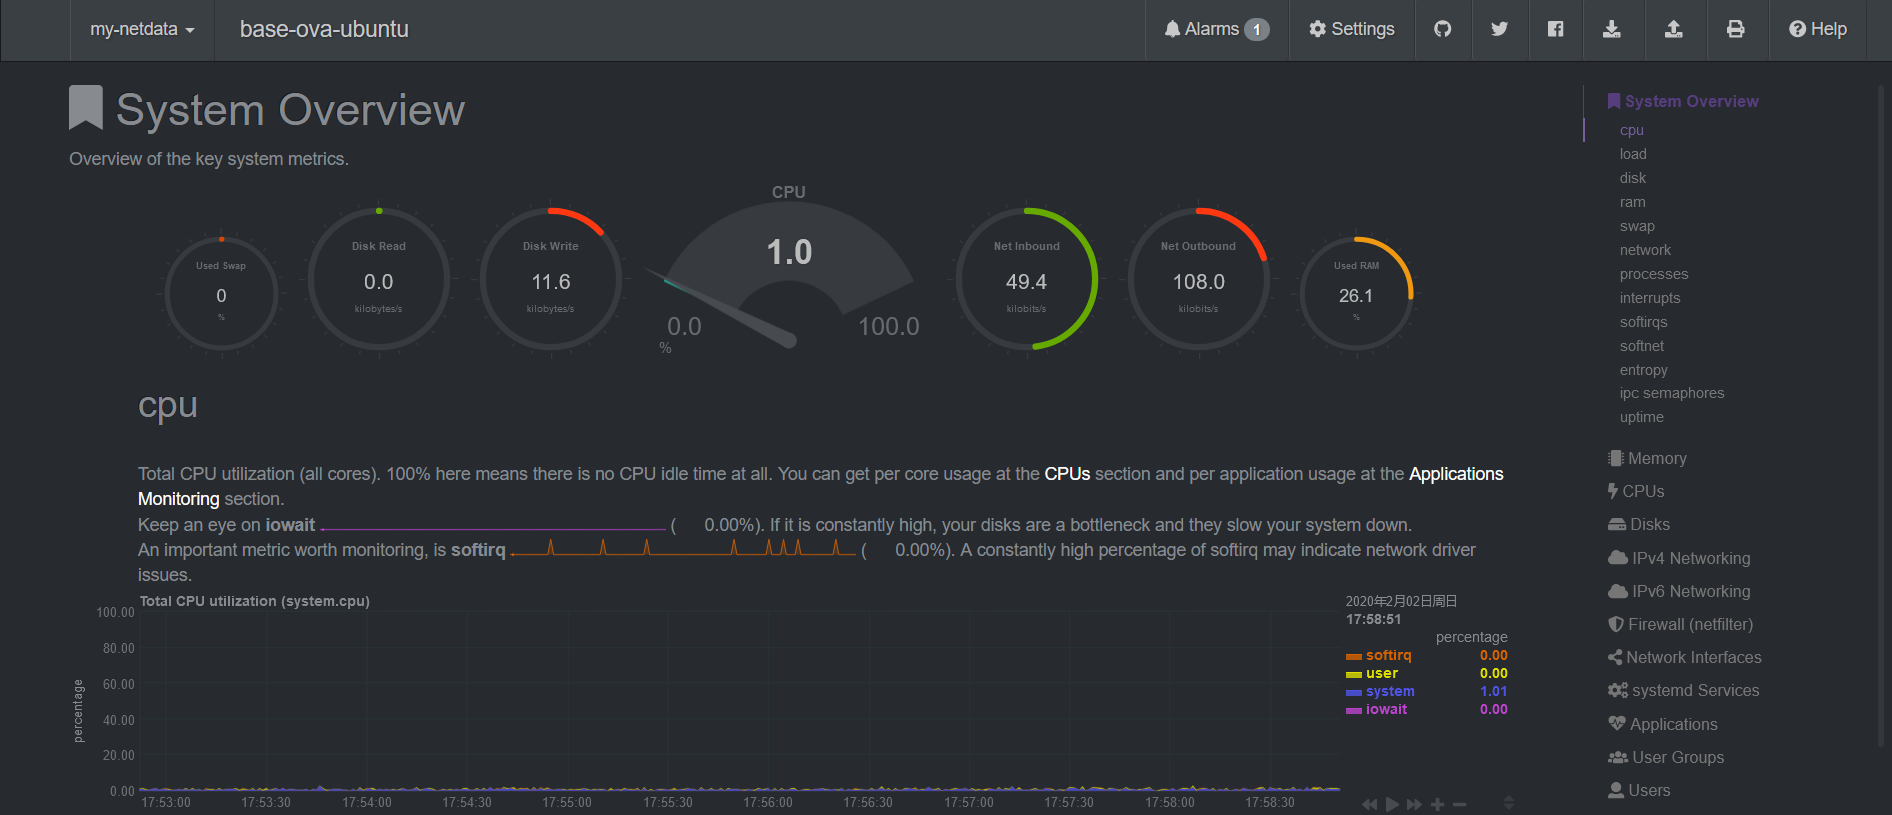
Task: Click the download snapshot icon
Action: click(1612, 29)
